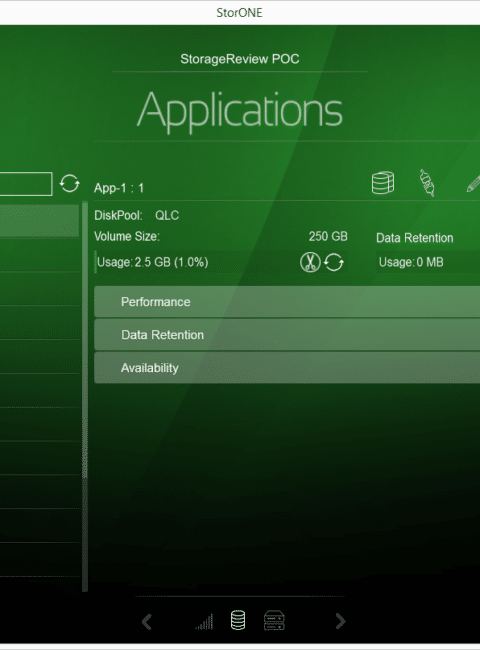Click the Data Retention Usage 0 MB bar

[428, 262]
